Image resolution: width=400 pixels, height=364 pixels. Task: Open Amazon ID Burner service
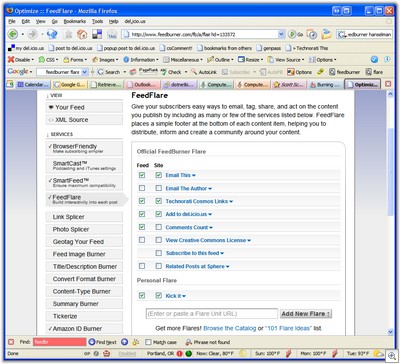[84, 328]
